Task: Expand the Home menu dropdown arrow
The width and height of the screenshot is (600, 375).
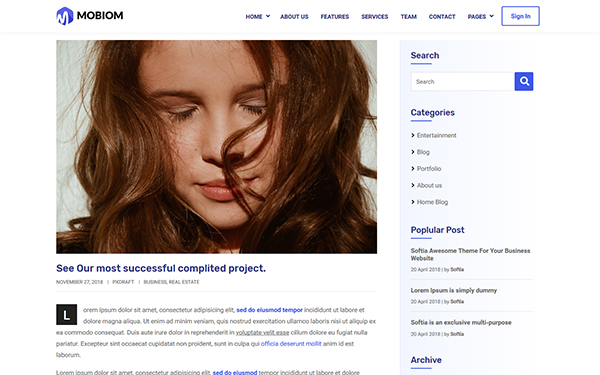Action: (x=268, y=16)
